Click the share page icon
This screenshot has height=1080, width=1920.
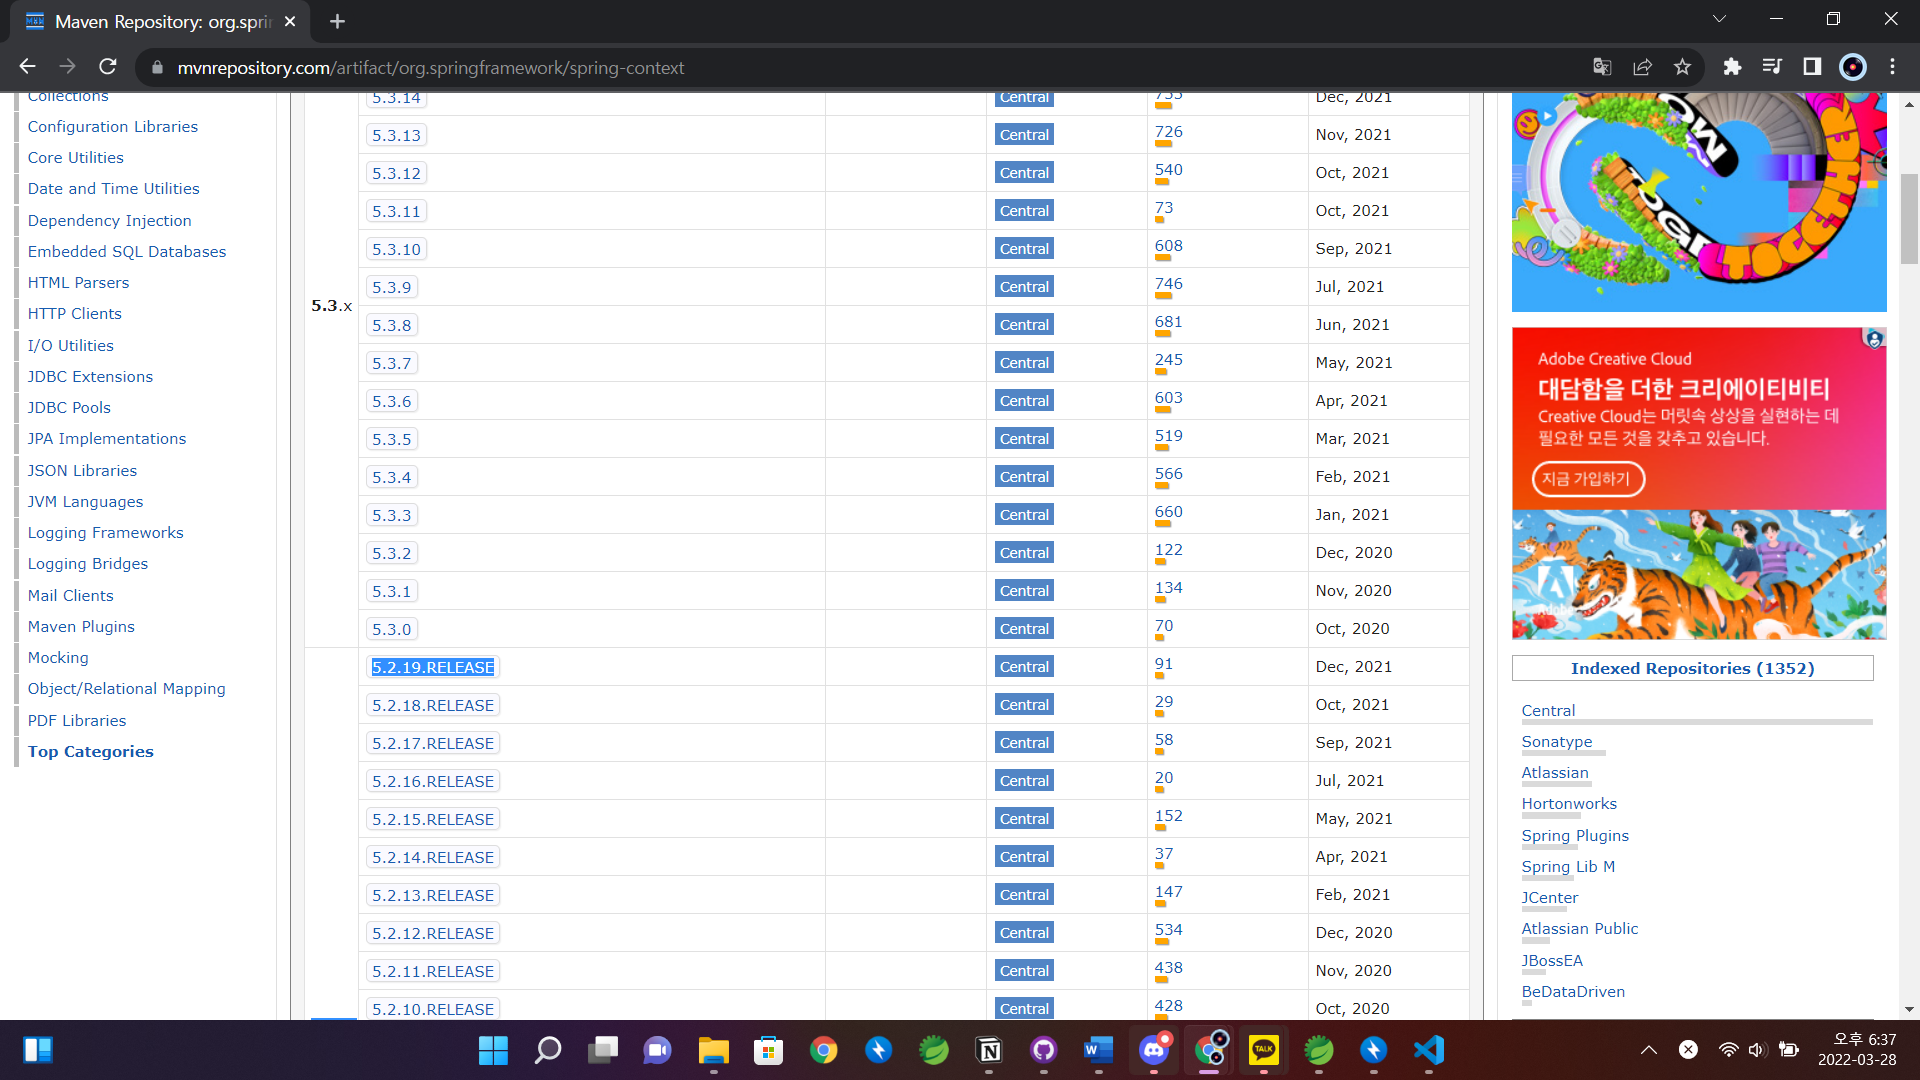click(x=1642, y=67)
